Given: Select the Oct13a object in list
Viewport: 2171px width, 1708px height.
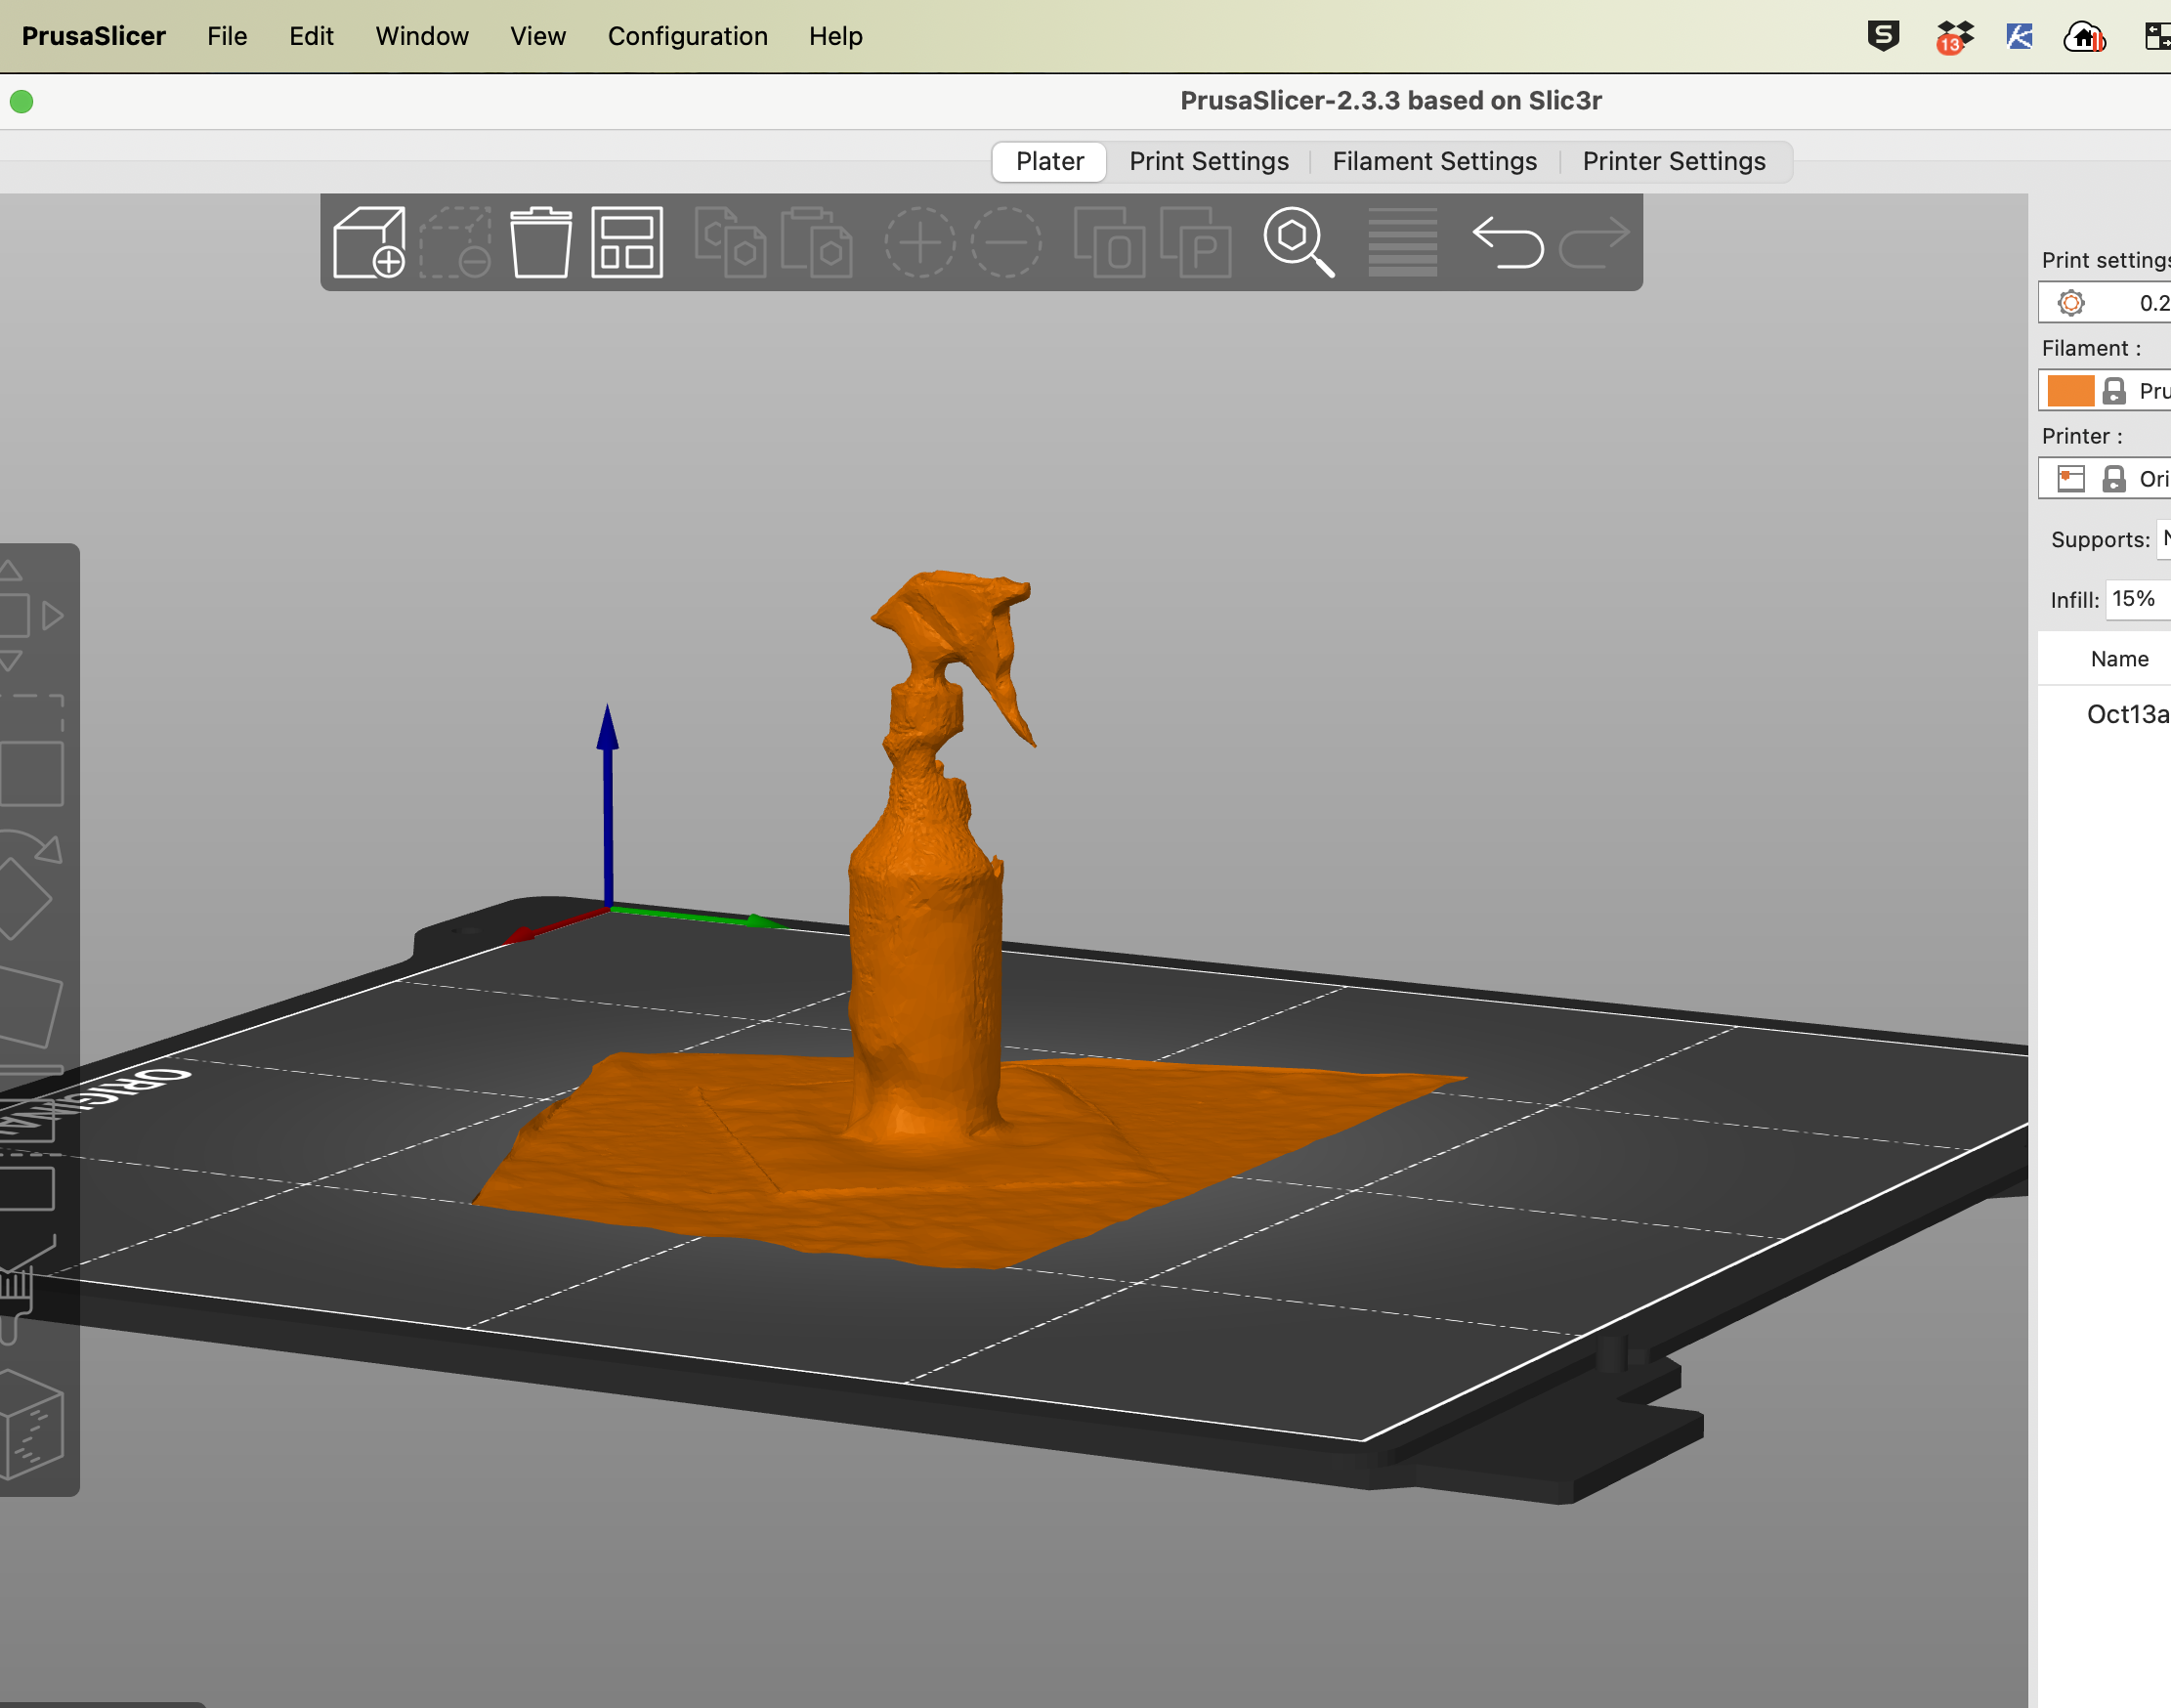Looking at the screenshot, I should pos(2127,714).
